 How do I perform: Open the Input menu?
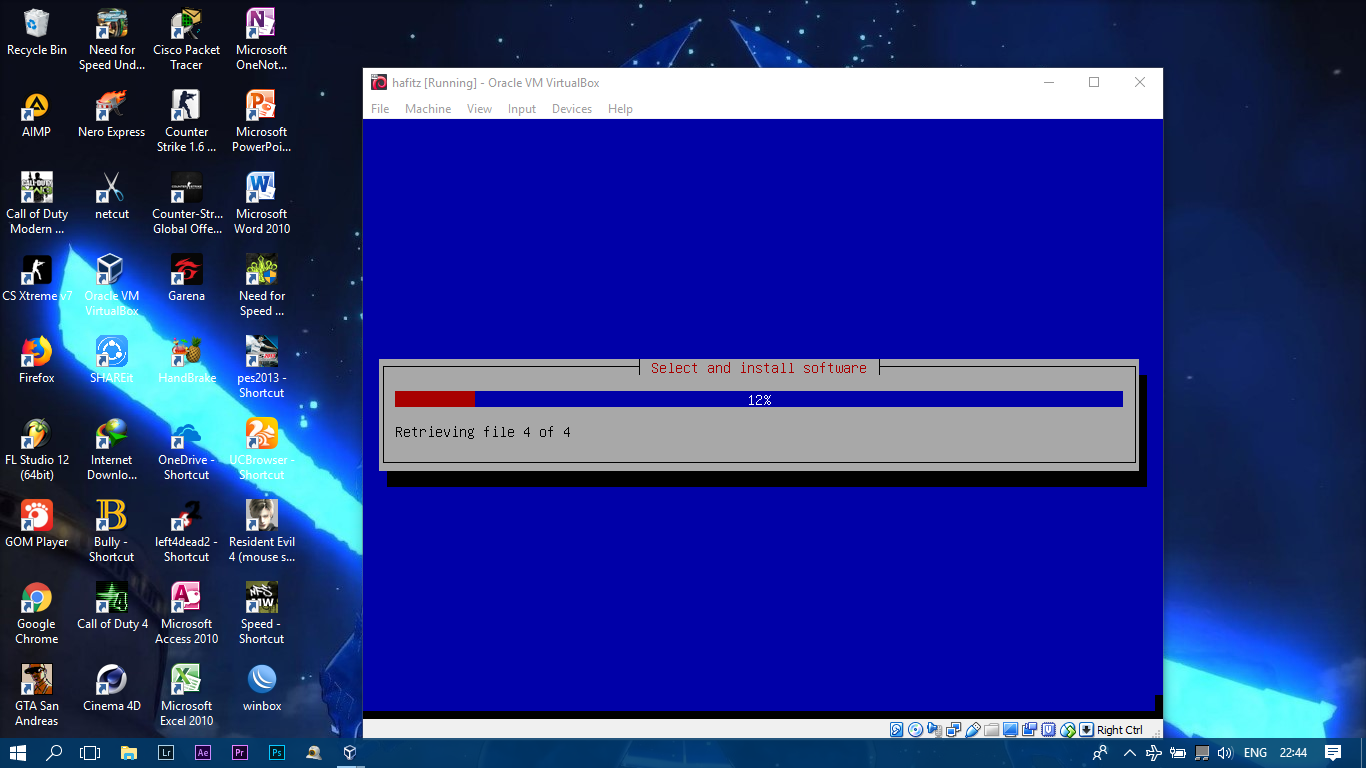tap(522, 109)
